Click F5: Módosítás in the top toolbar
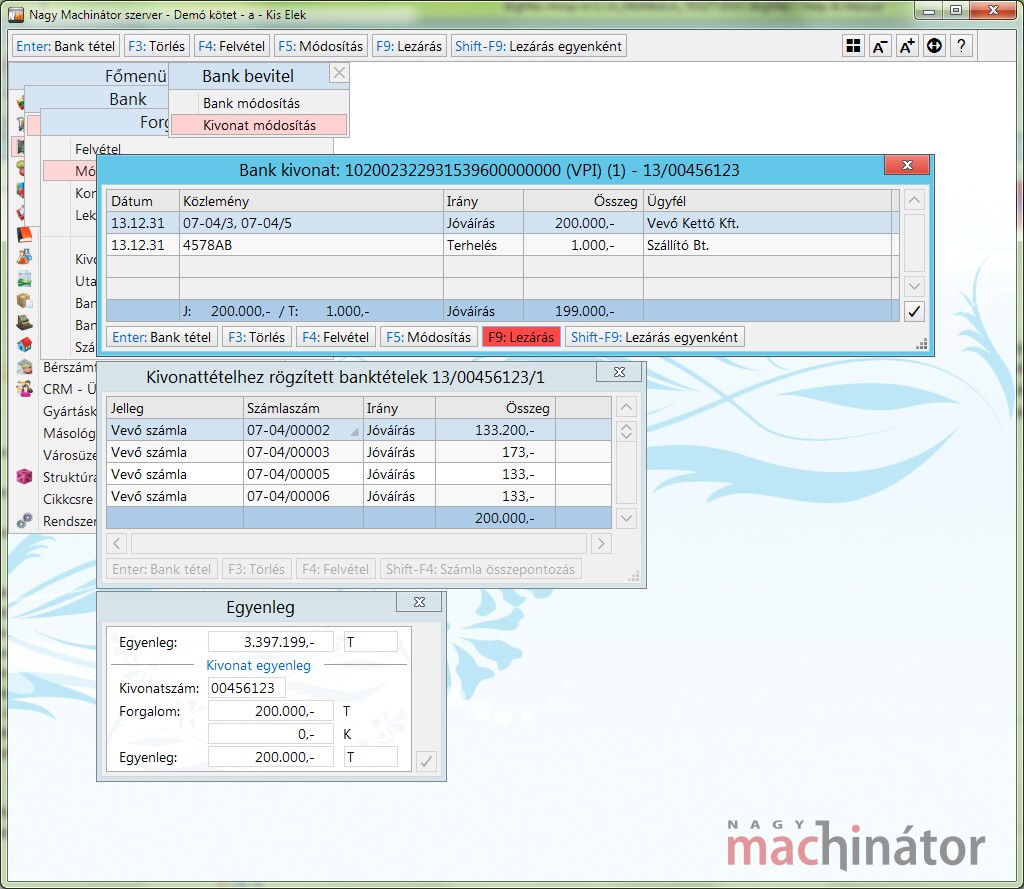 tap(320, 46)
